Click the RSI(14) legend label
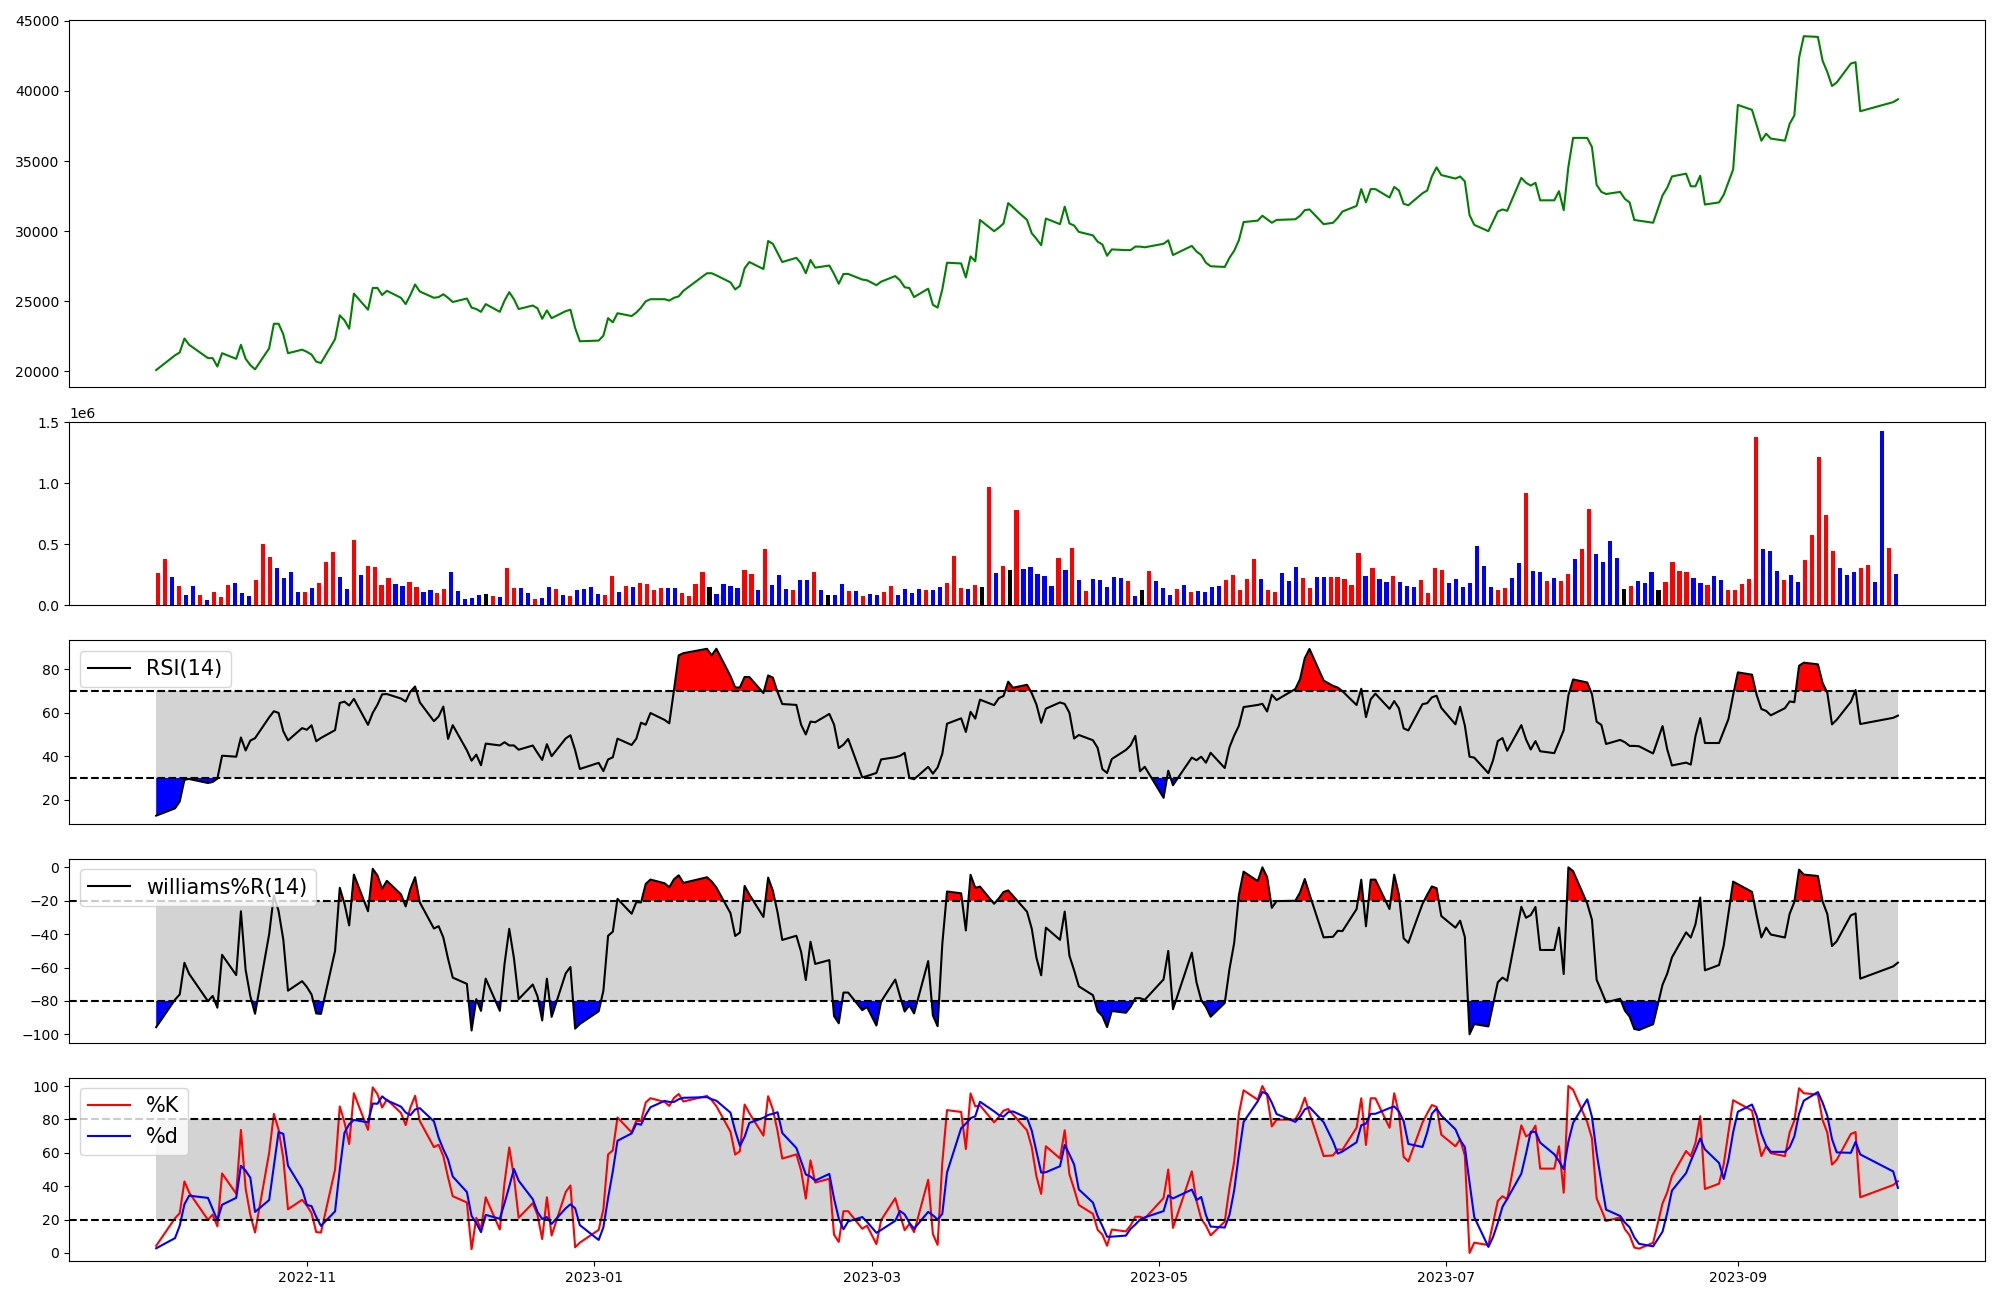Image resolution: width=2000 pixels, height=1300 pixels. 184,668
